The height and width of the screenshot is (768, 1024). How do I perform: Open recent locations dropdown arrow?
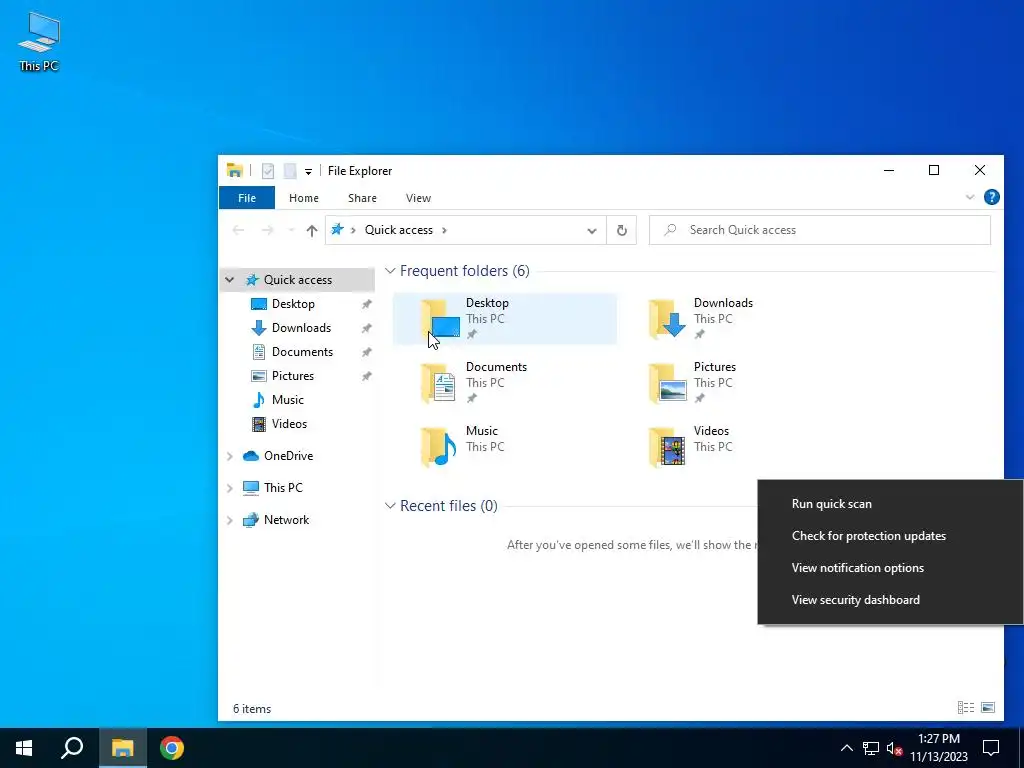click(x=291, y=230)
